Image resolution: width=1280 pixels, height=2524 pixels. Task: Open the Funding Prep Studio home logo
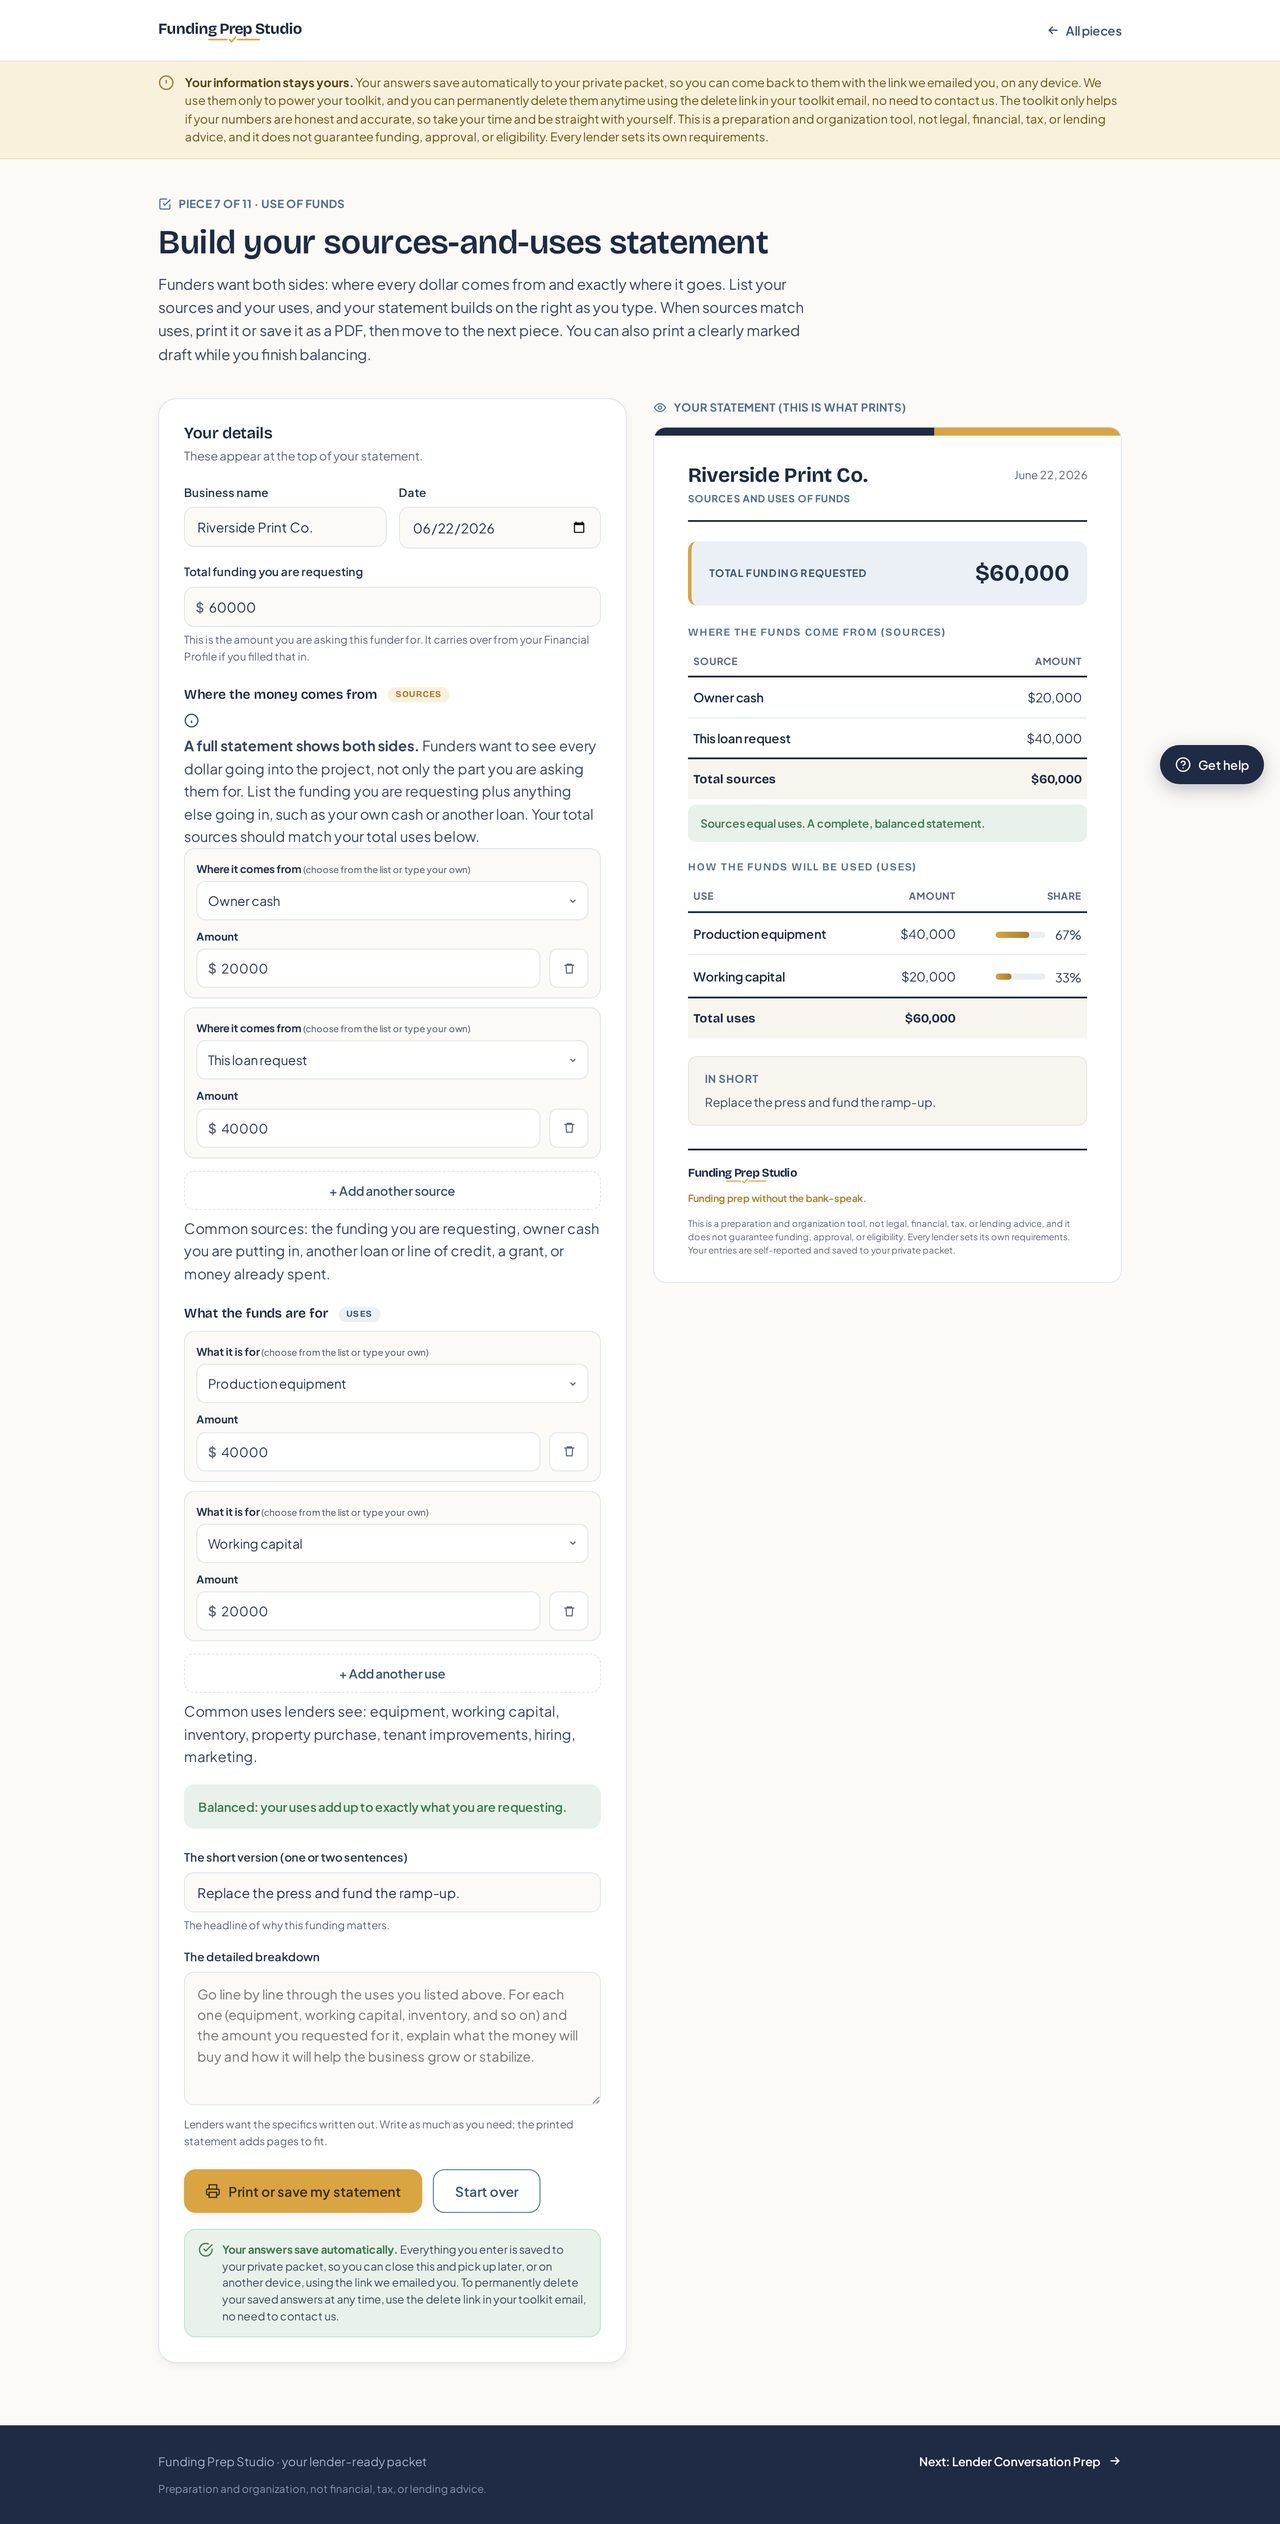point(230,30)
